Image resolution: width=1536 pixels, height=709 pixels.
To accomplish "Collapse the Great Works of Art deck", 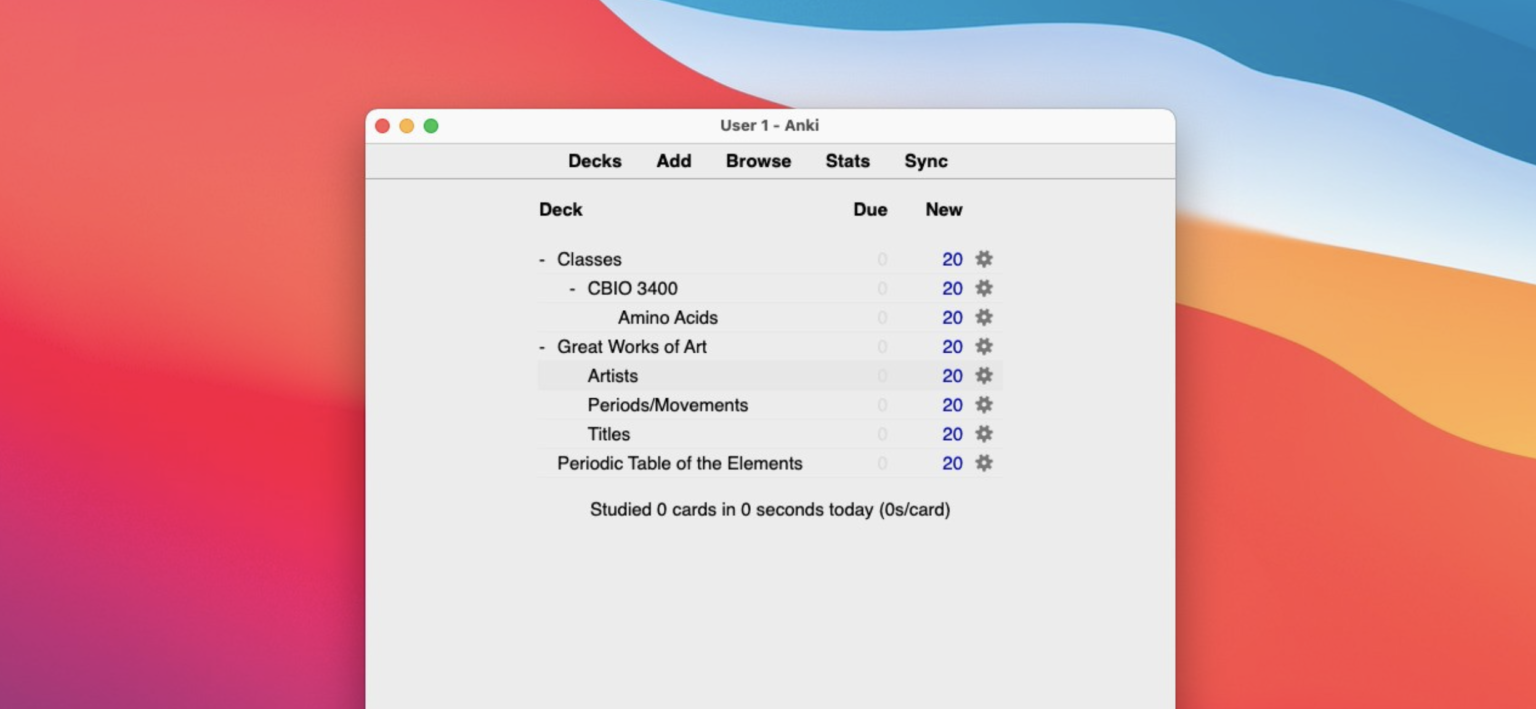I will click(542, 346).
